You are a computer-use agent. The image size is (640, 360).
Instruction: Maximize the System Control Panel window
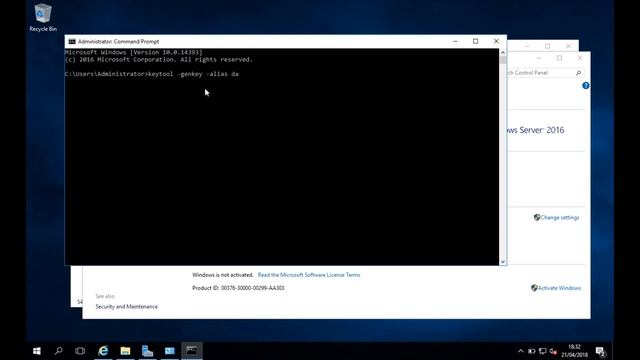[x=559, y=58]
